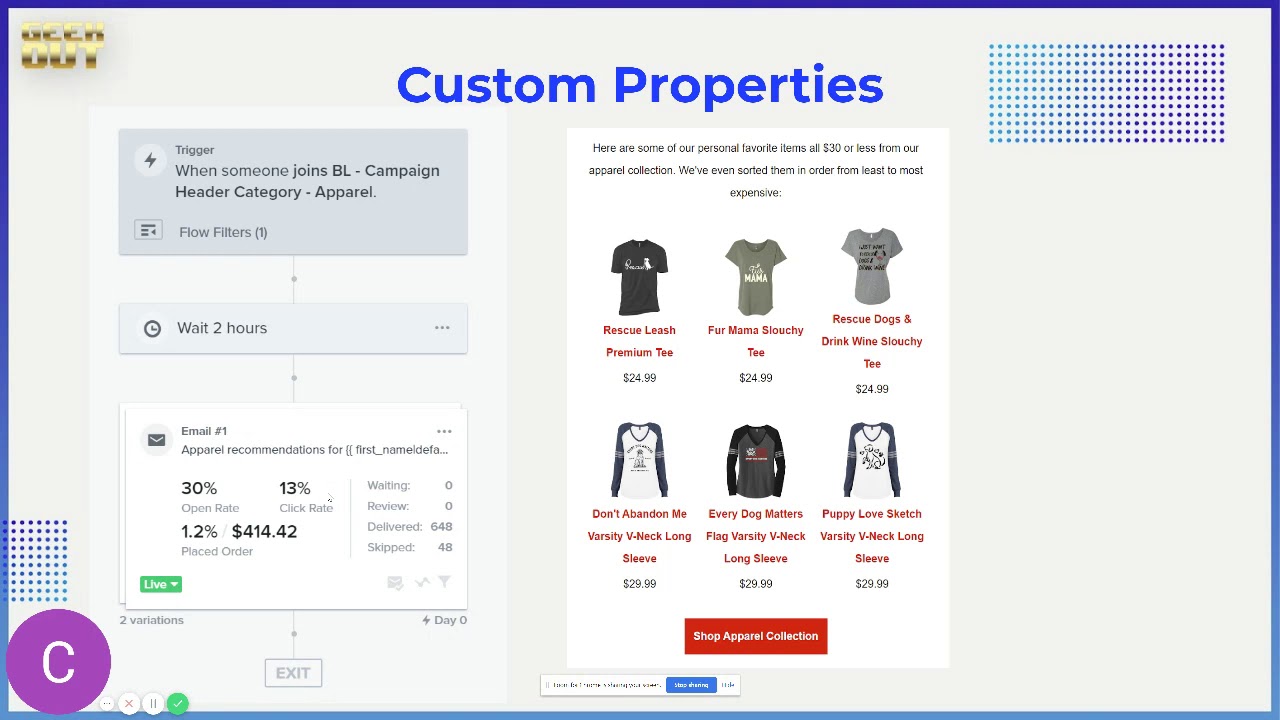Click the Fur Mama Slouchy Tee image
1280x720 pixels.
click(x=755, y=276)
